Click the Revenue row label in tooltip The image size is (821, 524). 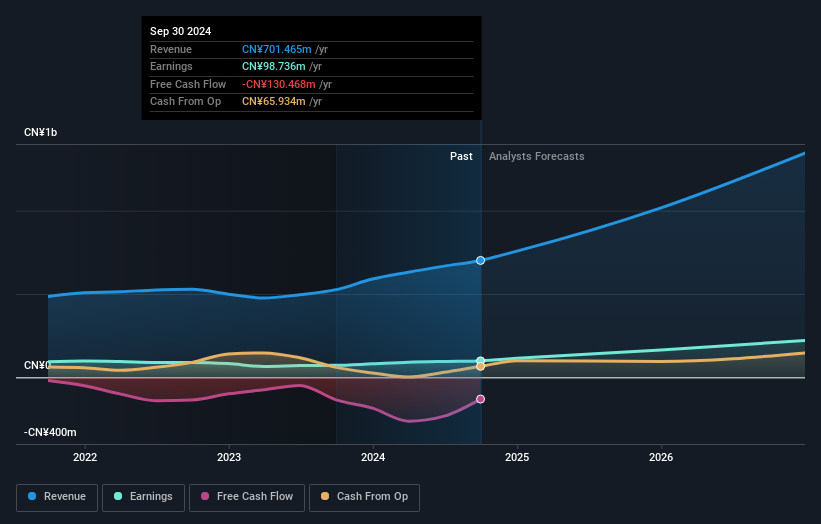pos(171,49)
